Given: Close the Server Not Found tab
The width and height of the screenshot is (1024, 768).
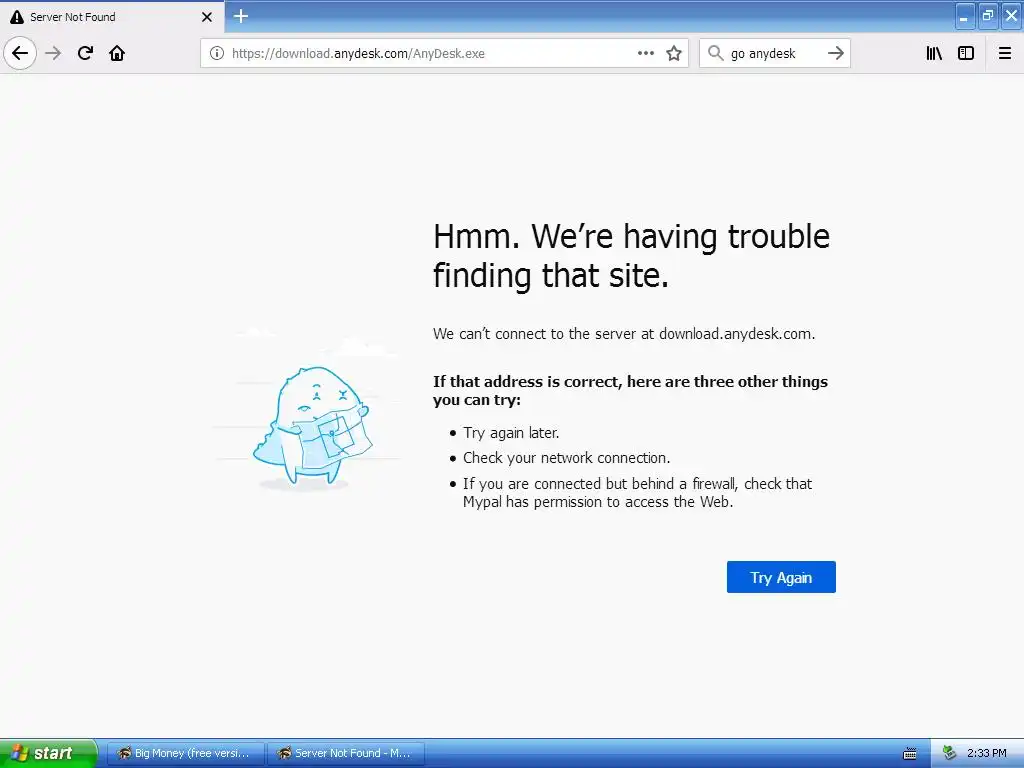Looking at the screenshot, I should [206, 17].
